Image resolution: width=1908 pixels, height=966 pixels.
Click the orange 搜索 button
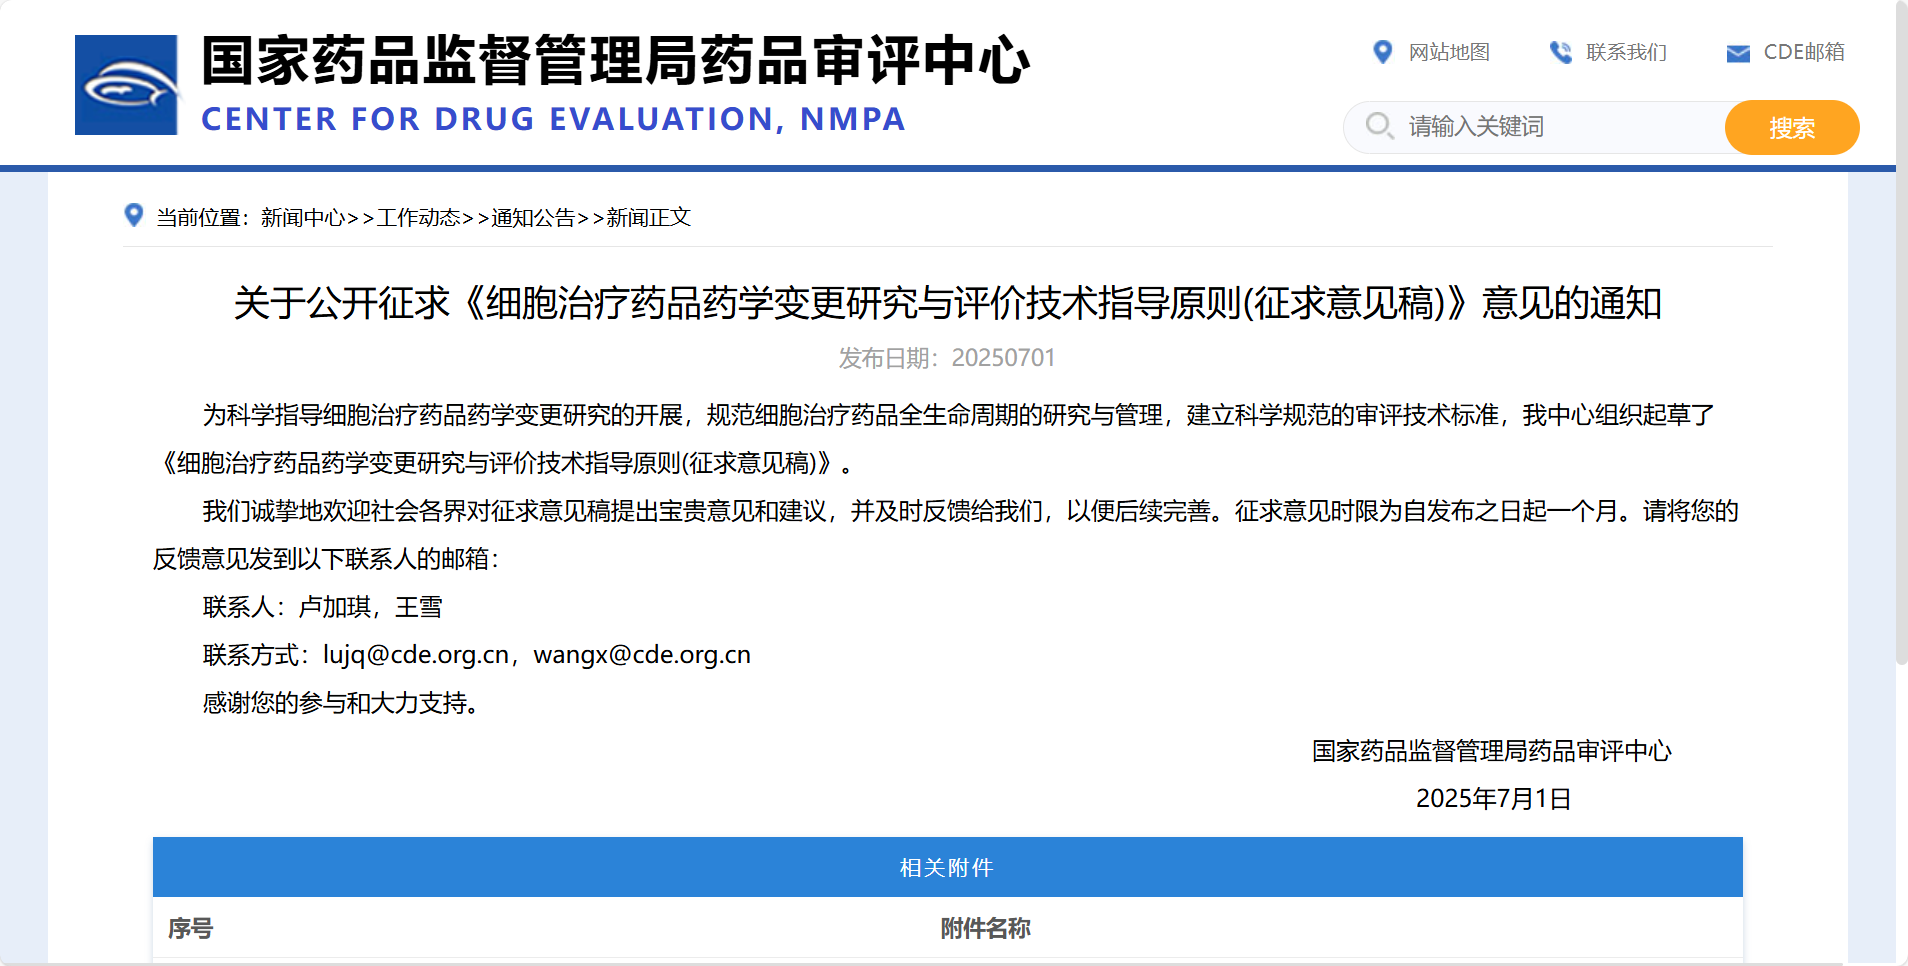point(1792,127)
